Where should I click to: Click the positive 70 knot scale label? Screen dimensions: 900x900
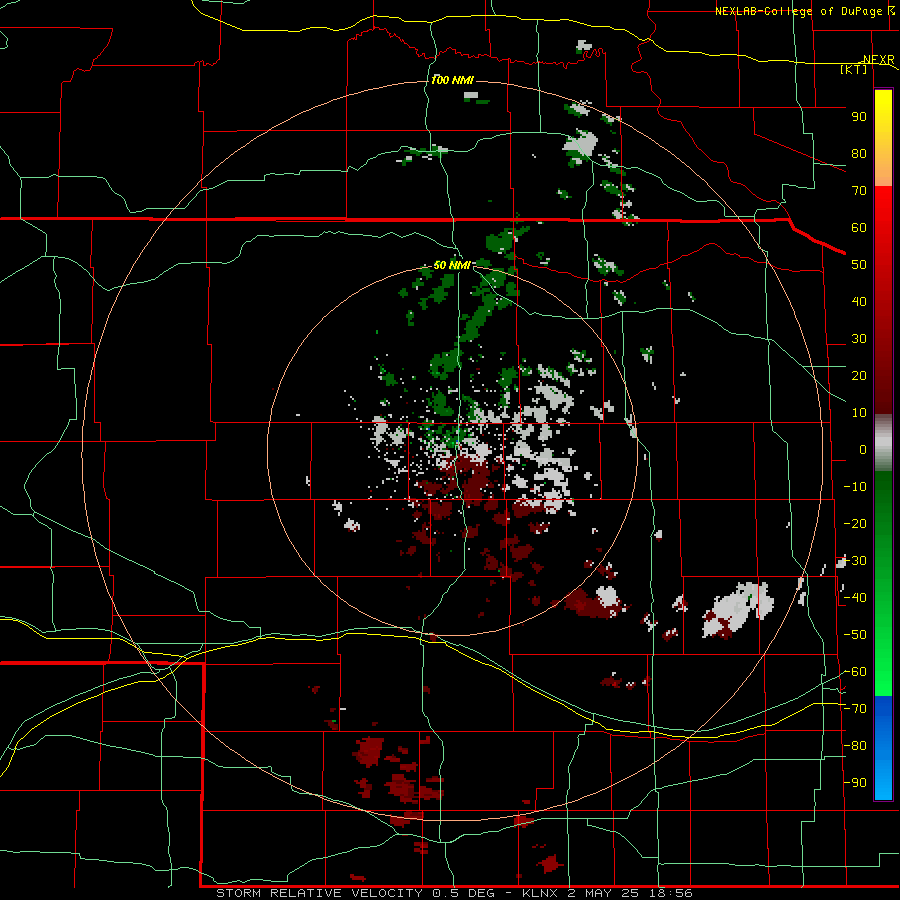[859, 191]
